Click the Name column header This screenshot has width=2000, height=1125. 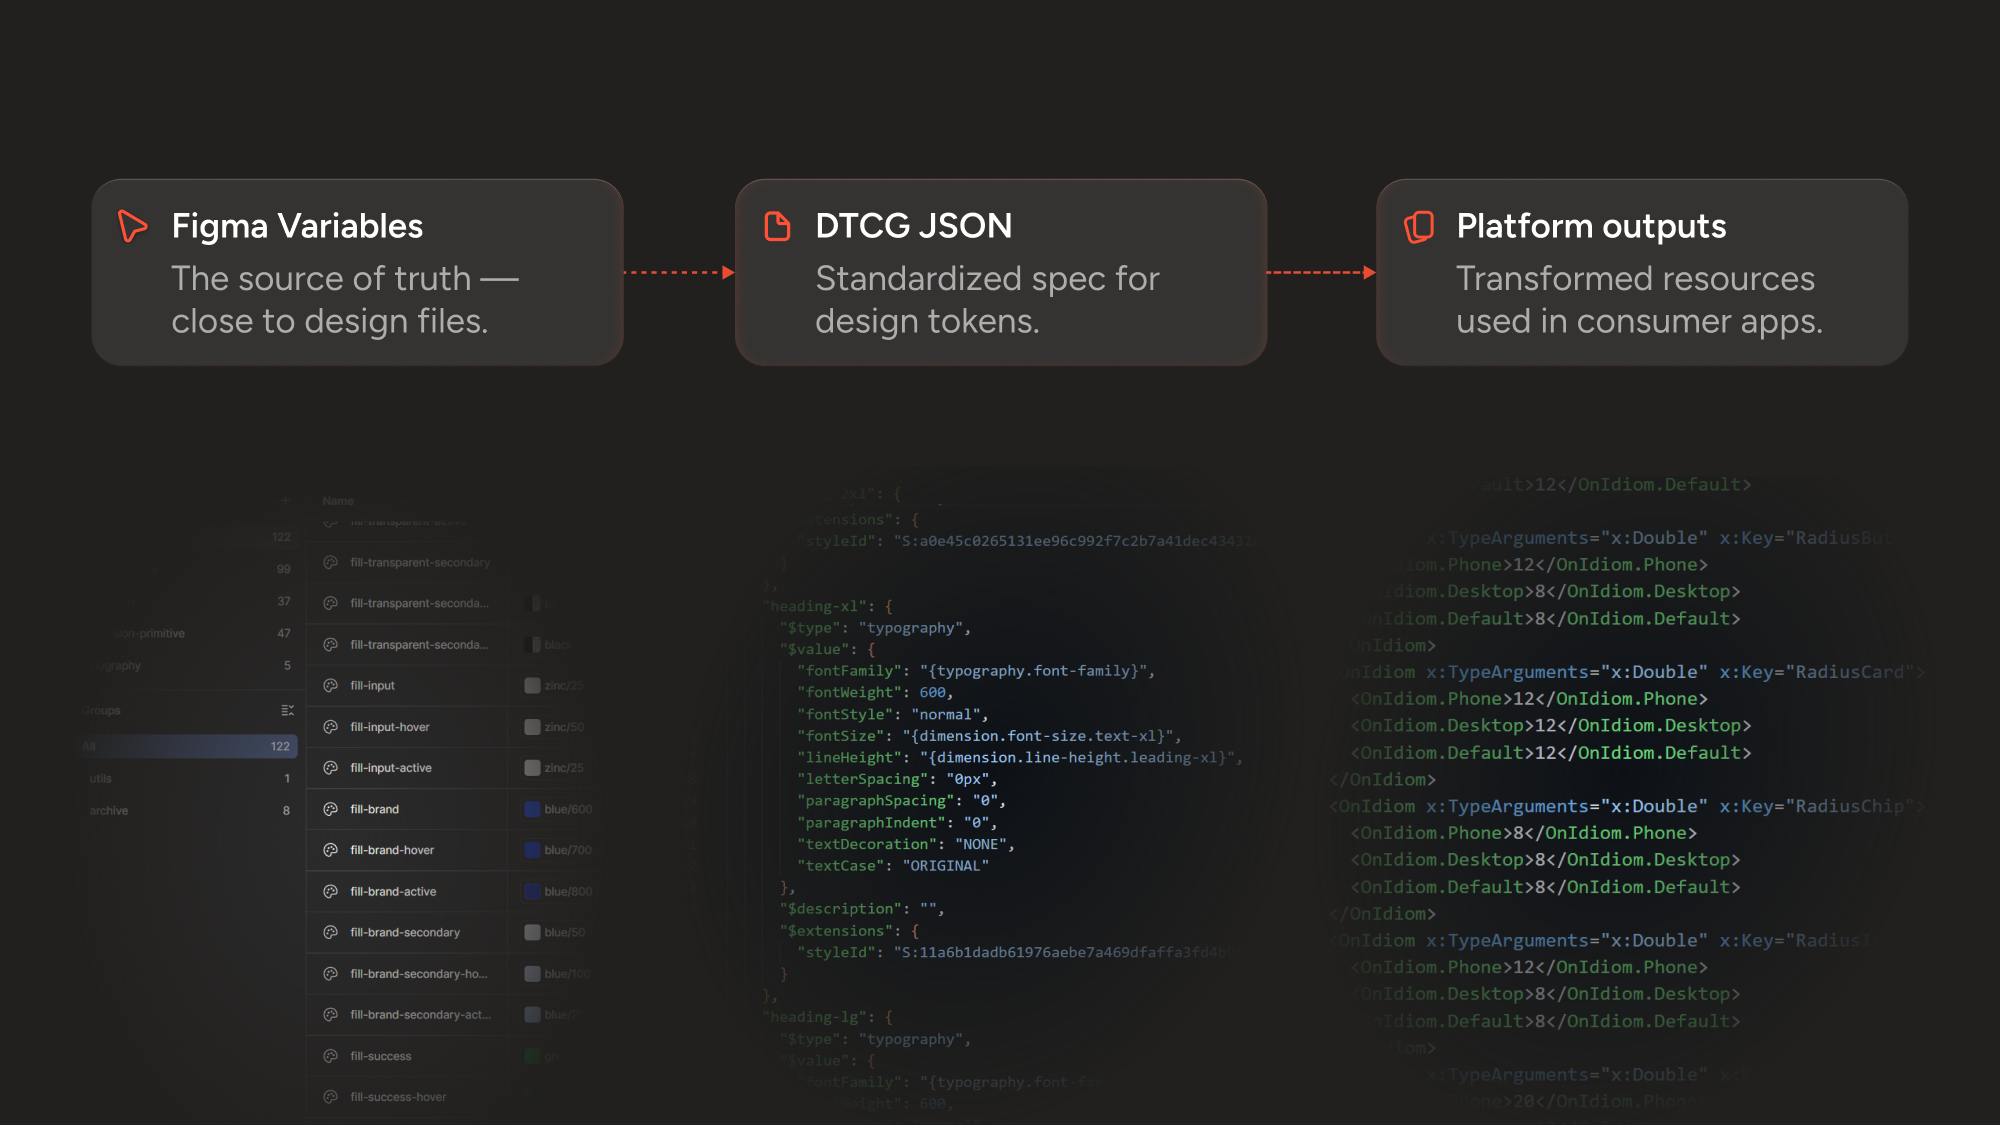336,500
